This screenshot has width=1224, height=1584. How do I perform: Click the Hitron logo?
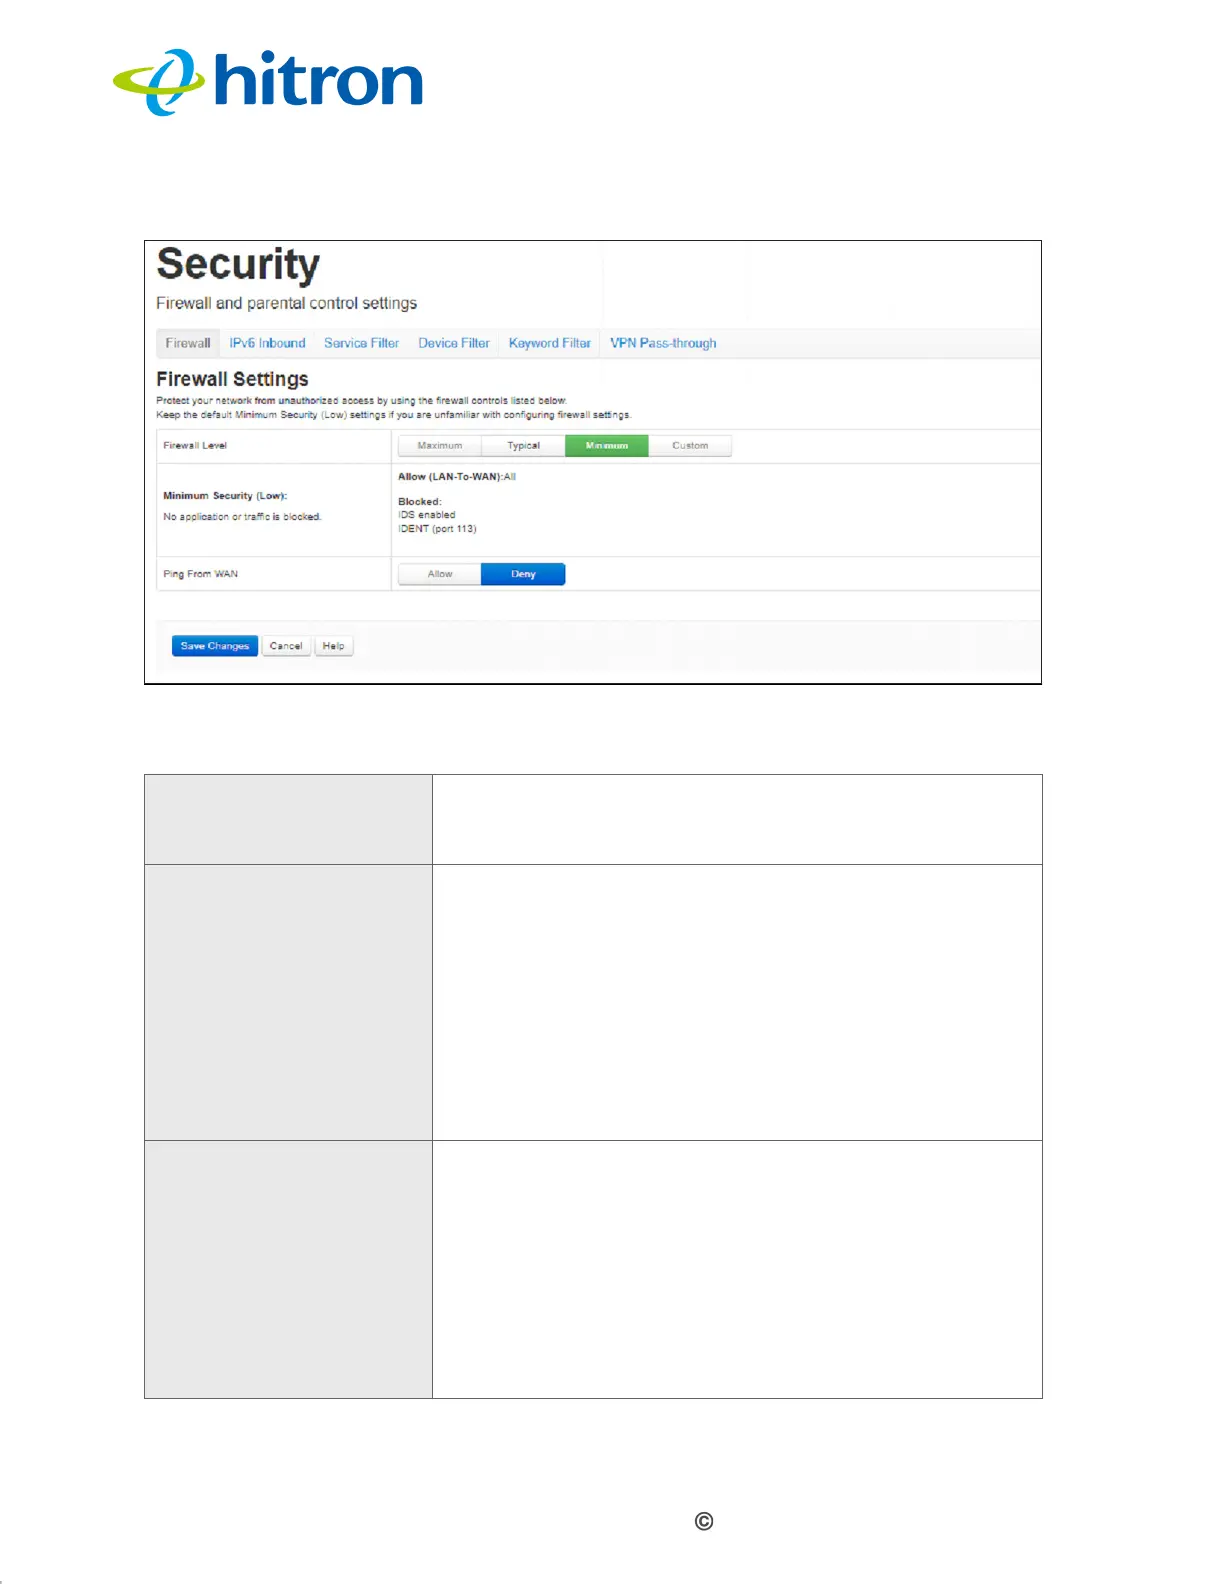(268, 82)
